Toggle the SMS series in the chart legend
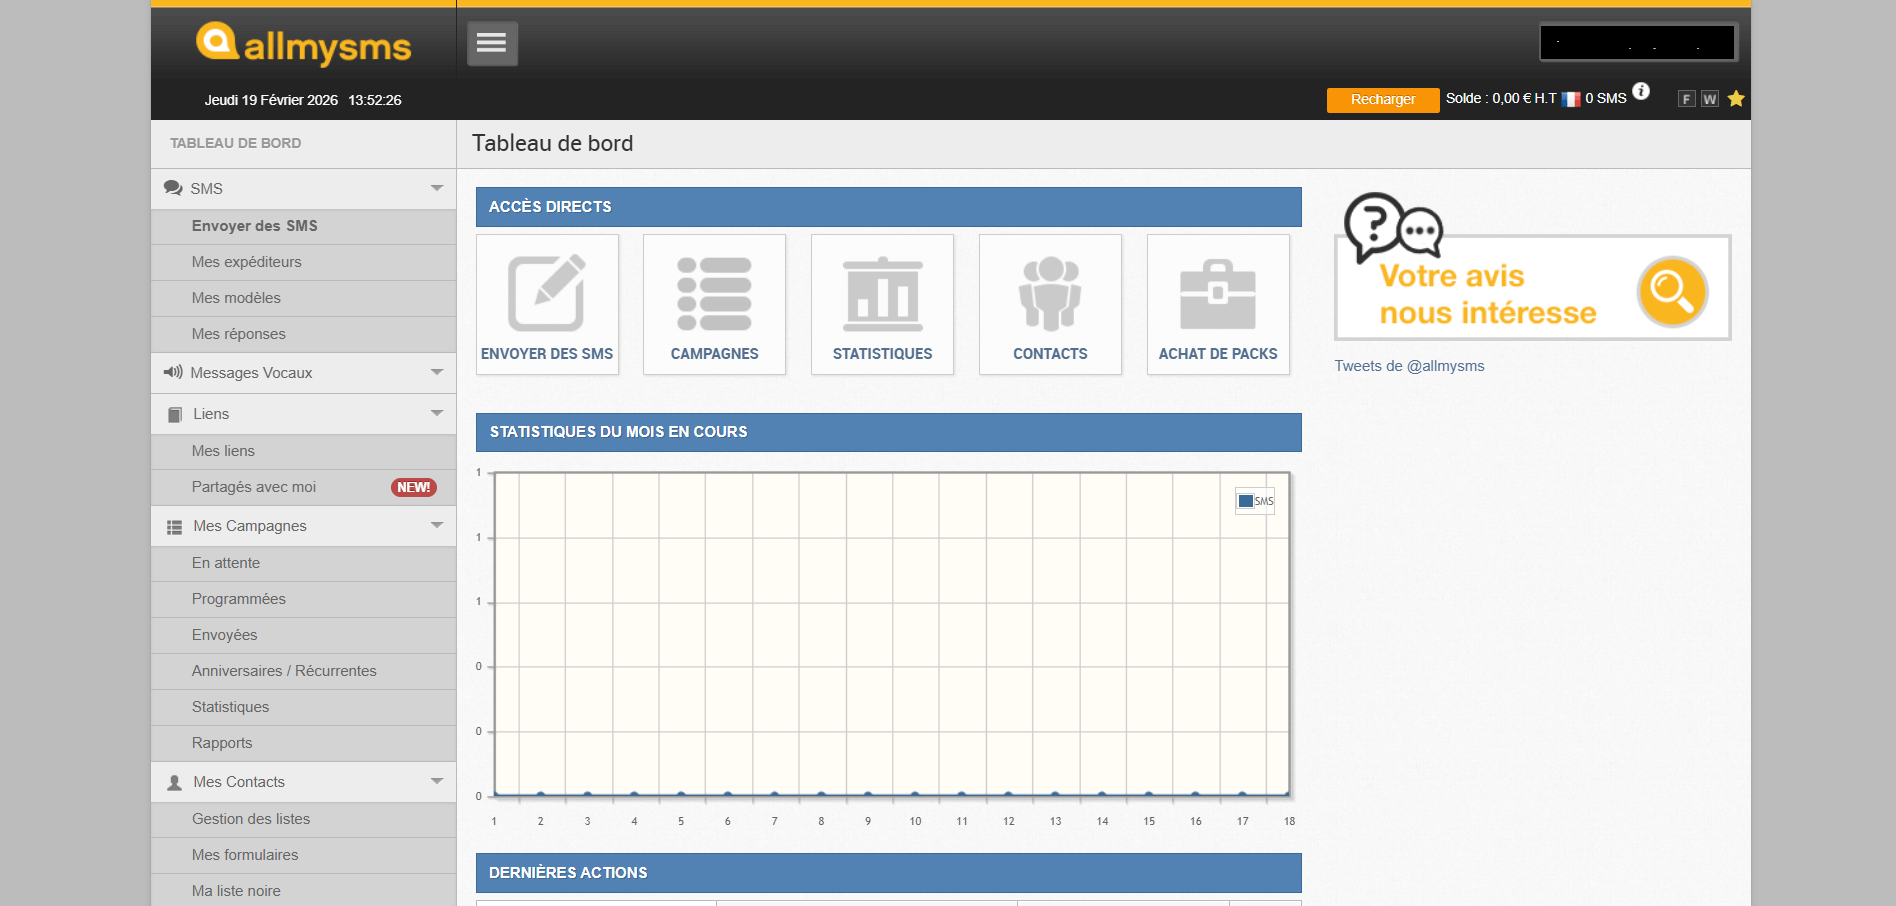Image resolution: width=1896 pixels, height=906 pixels. click(1254, 500)
